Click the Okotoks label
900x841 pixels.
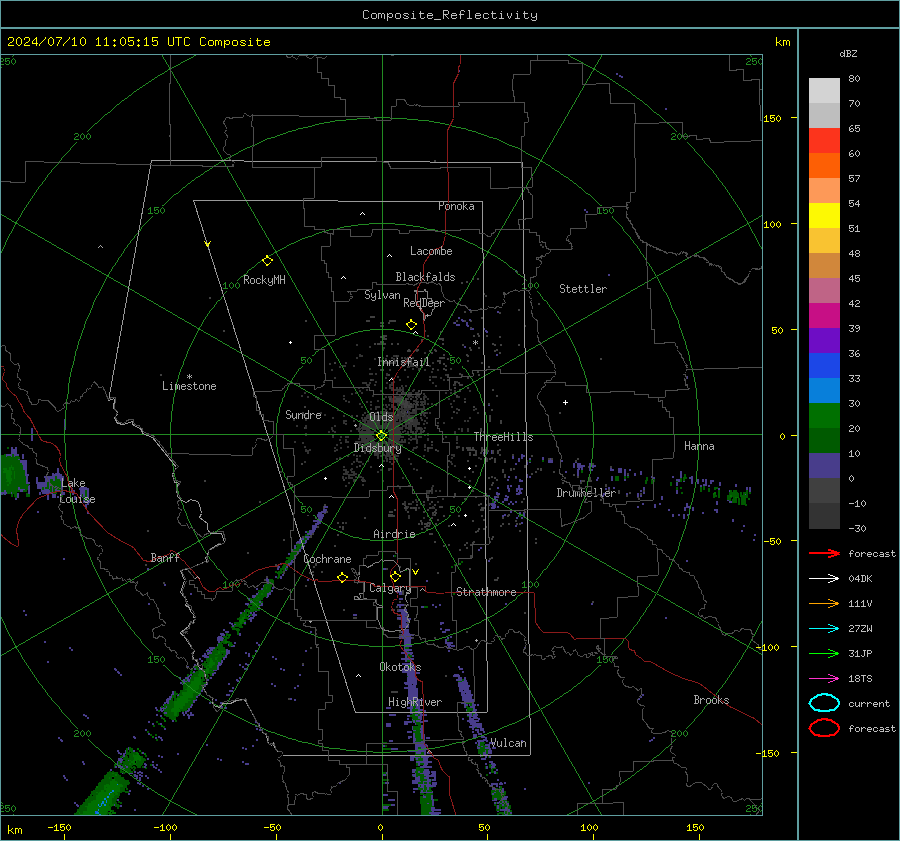click(x=400, y=667)
